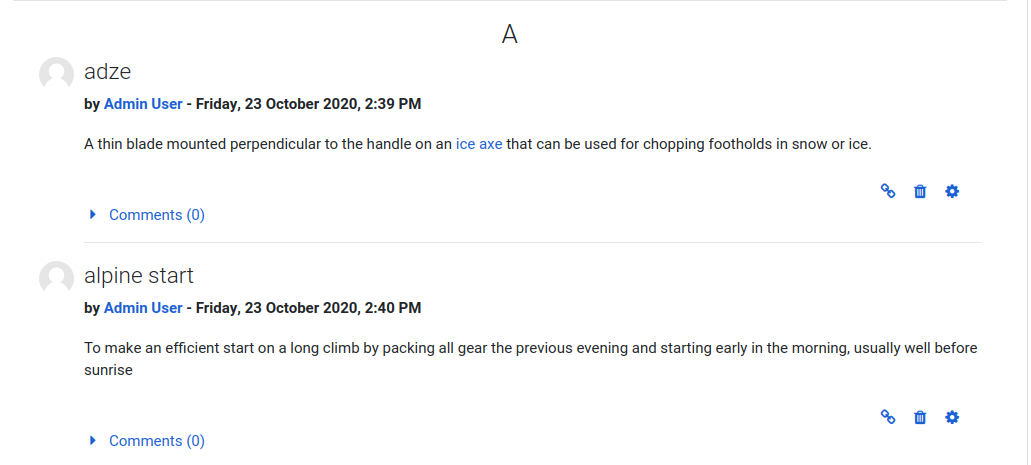Open the edit gear for the adze entry

click(951, 191)
